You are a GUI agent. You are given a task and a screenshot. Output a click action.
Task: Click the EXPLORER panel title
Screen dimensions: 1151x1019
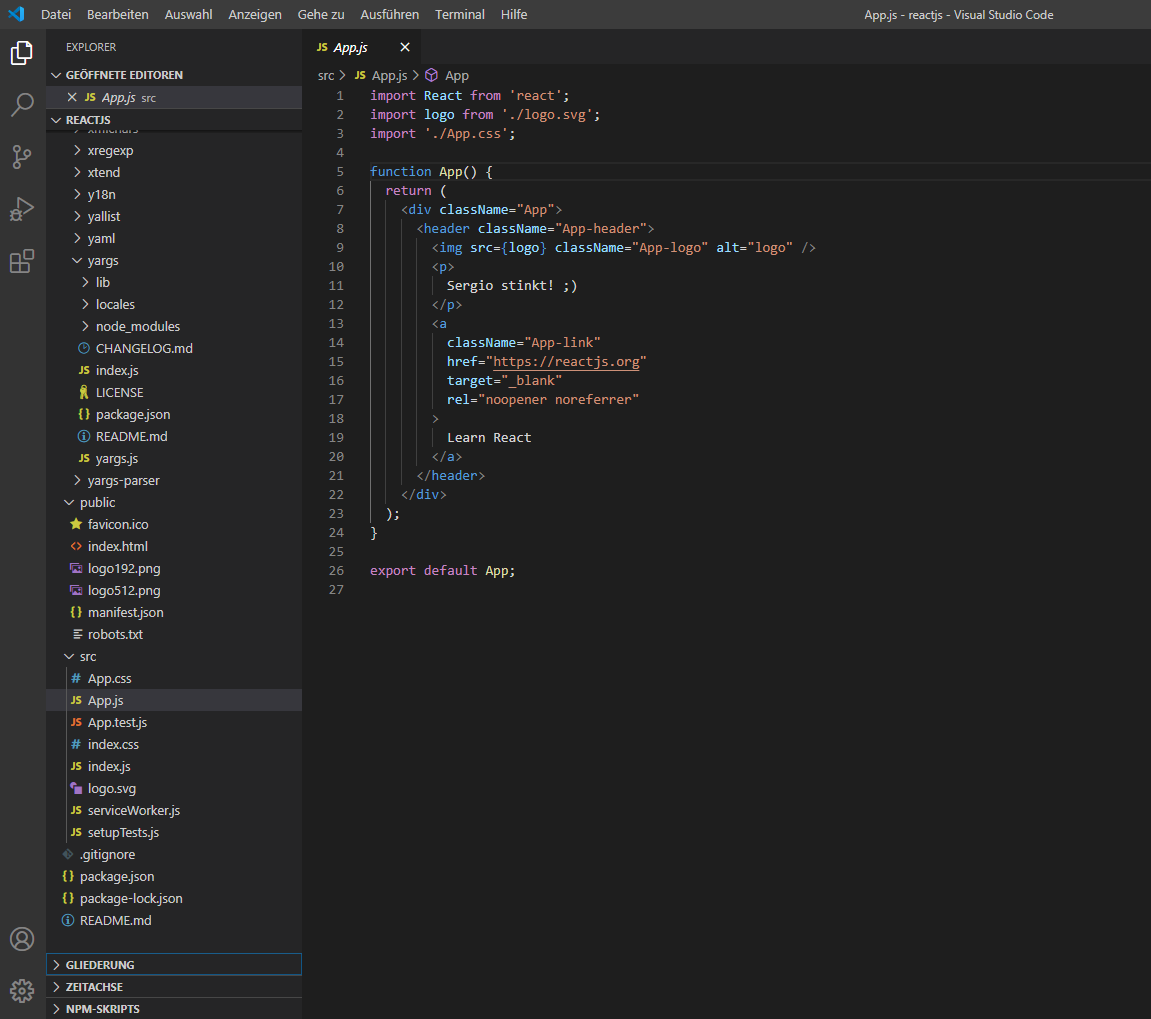click(x=91, y=47)
